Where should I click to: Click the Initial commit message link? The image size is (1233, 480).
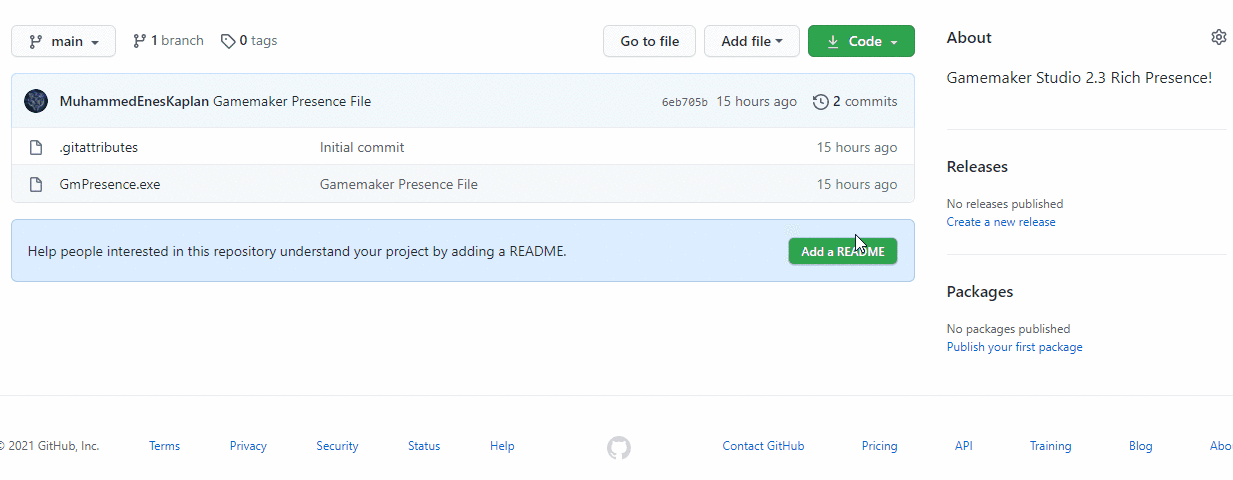click(x=362, y=147)
